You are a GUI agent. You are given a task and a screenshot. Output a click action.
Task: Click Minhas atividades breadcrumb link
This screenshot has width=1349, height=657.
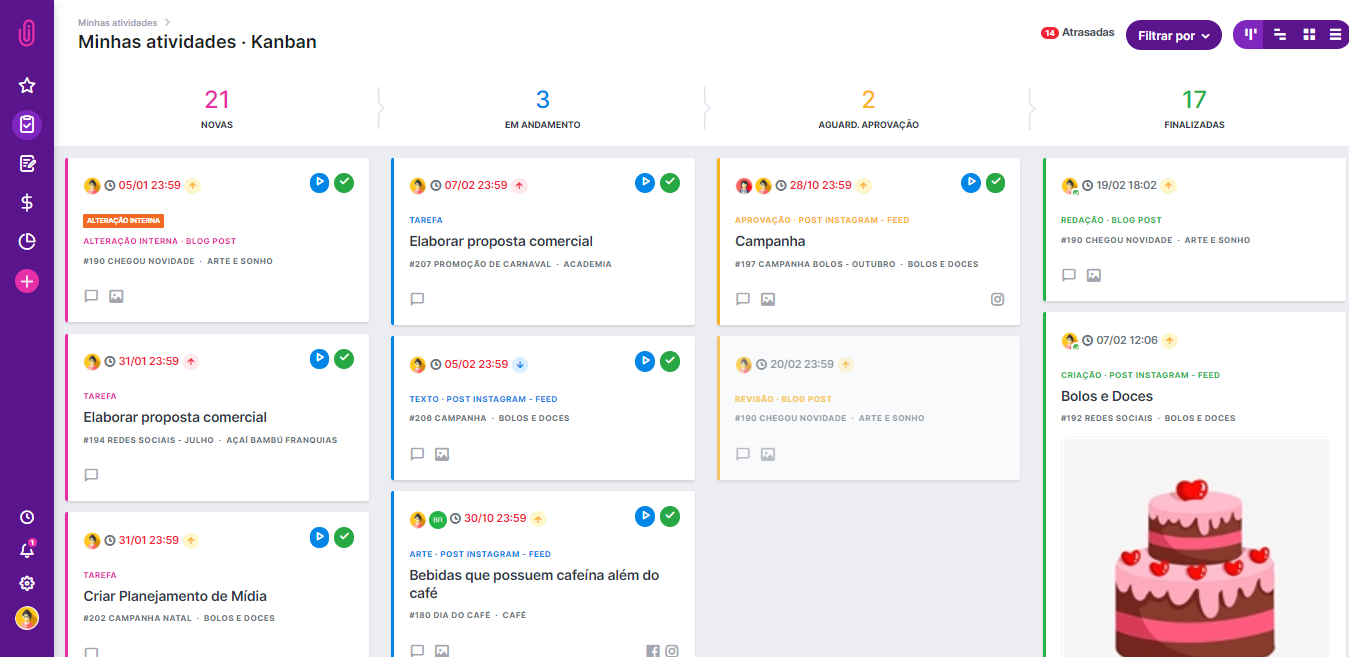117,22
